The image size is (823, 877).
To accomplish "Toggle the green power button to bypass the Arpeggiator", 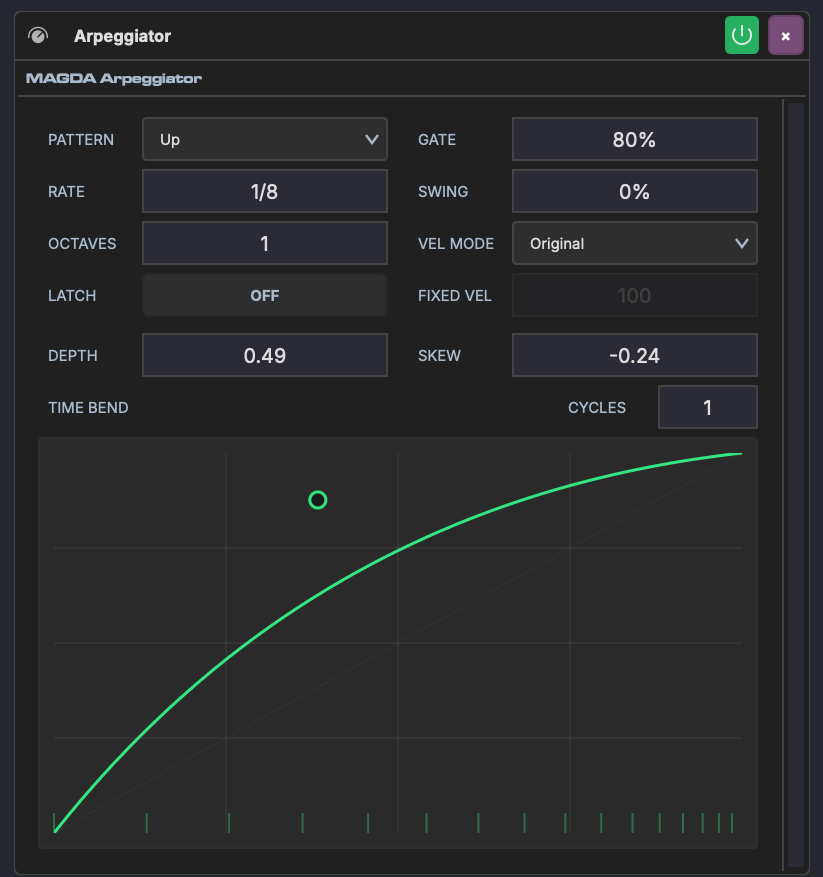I will [741, 35].
